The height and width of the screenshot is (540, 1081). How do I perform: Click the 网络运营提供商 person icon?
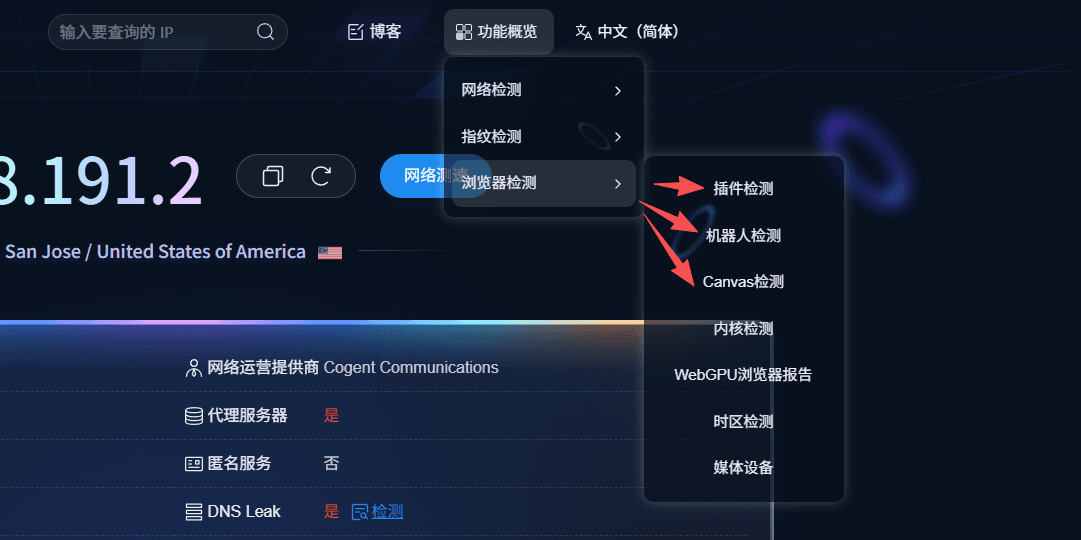(194, 368)
